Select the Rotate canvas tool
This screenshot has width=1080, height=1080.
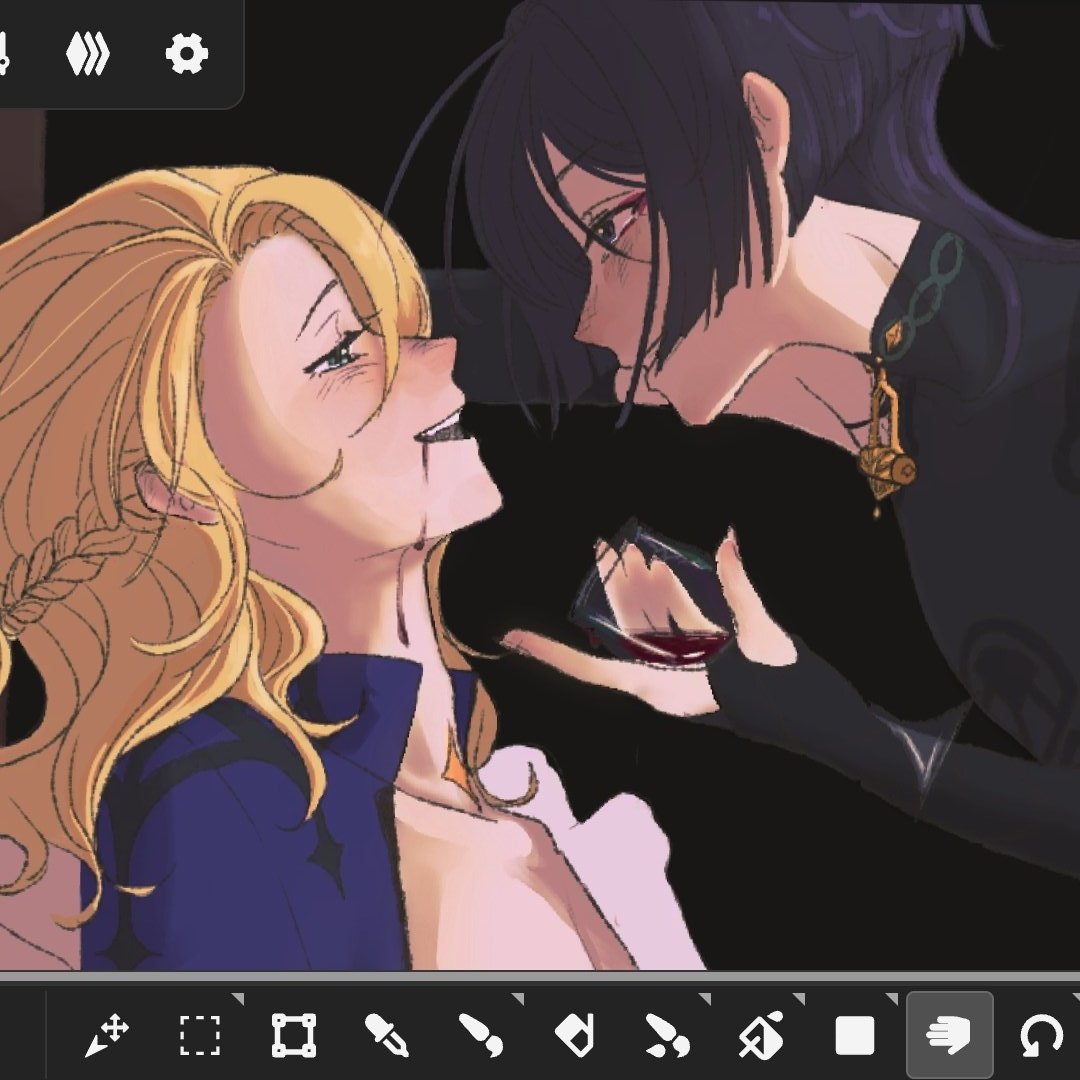click(x=1041, y=1035)
